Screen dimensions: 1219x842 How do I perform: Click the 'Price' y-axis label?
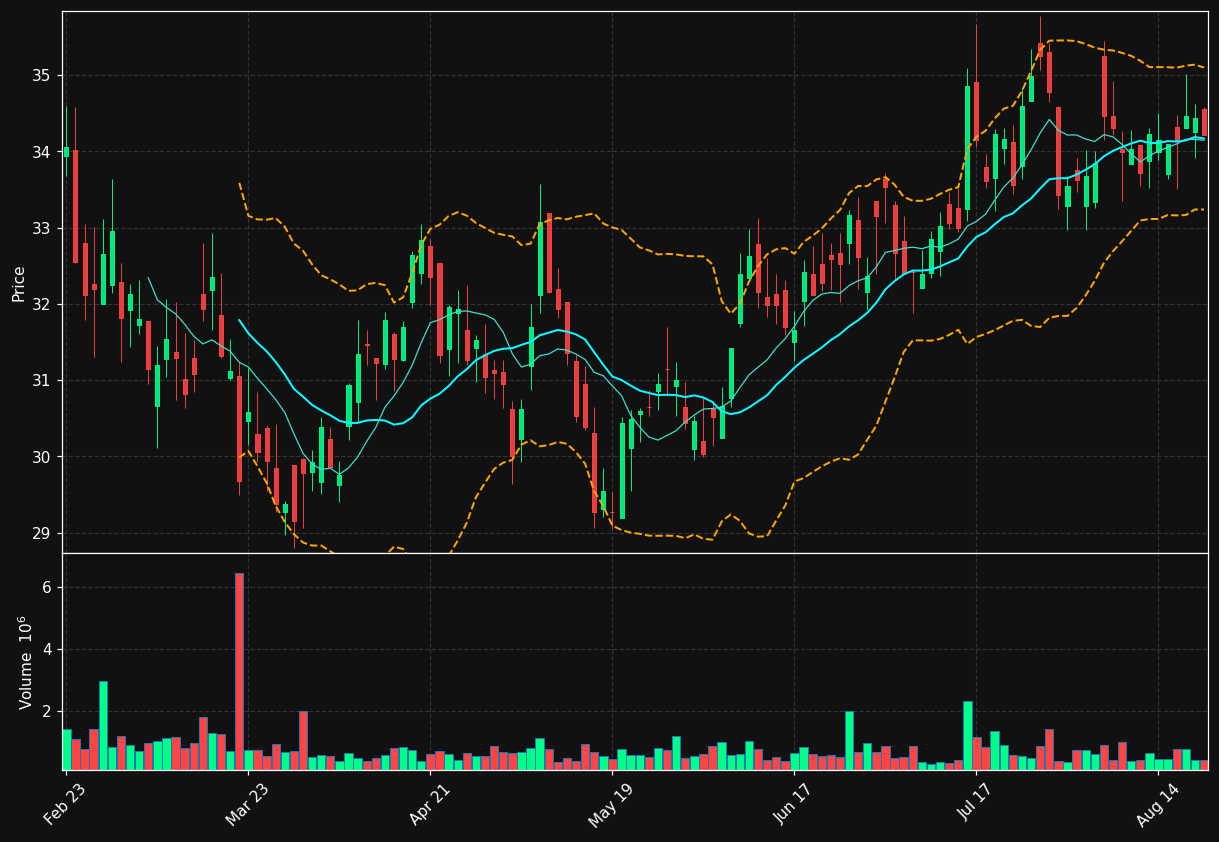[x=19, y=283]
